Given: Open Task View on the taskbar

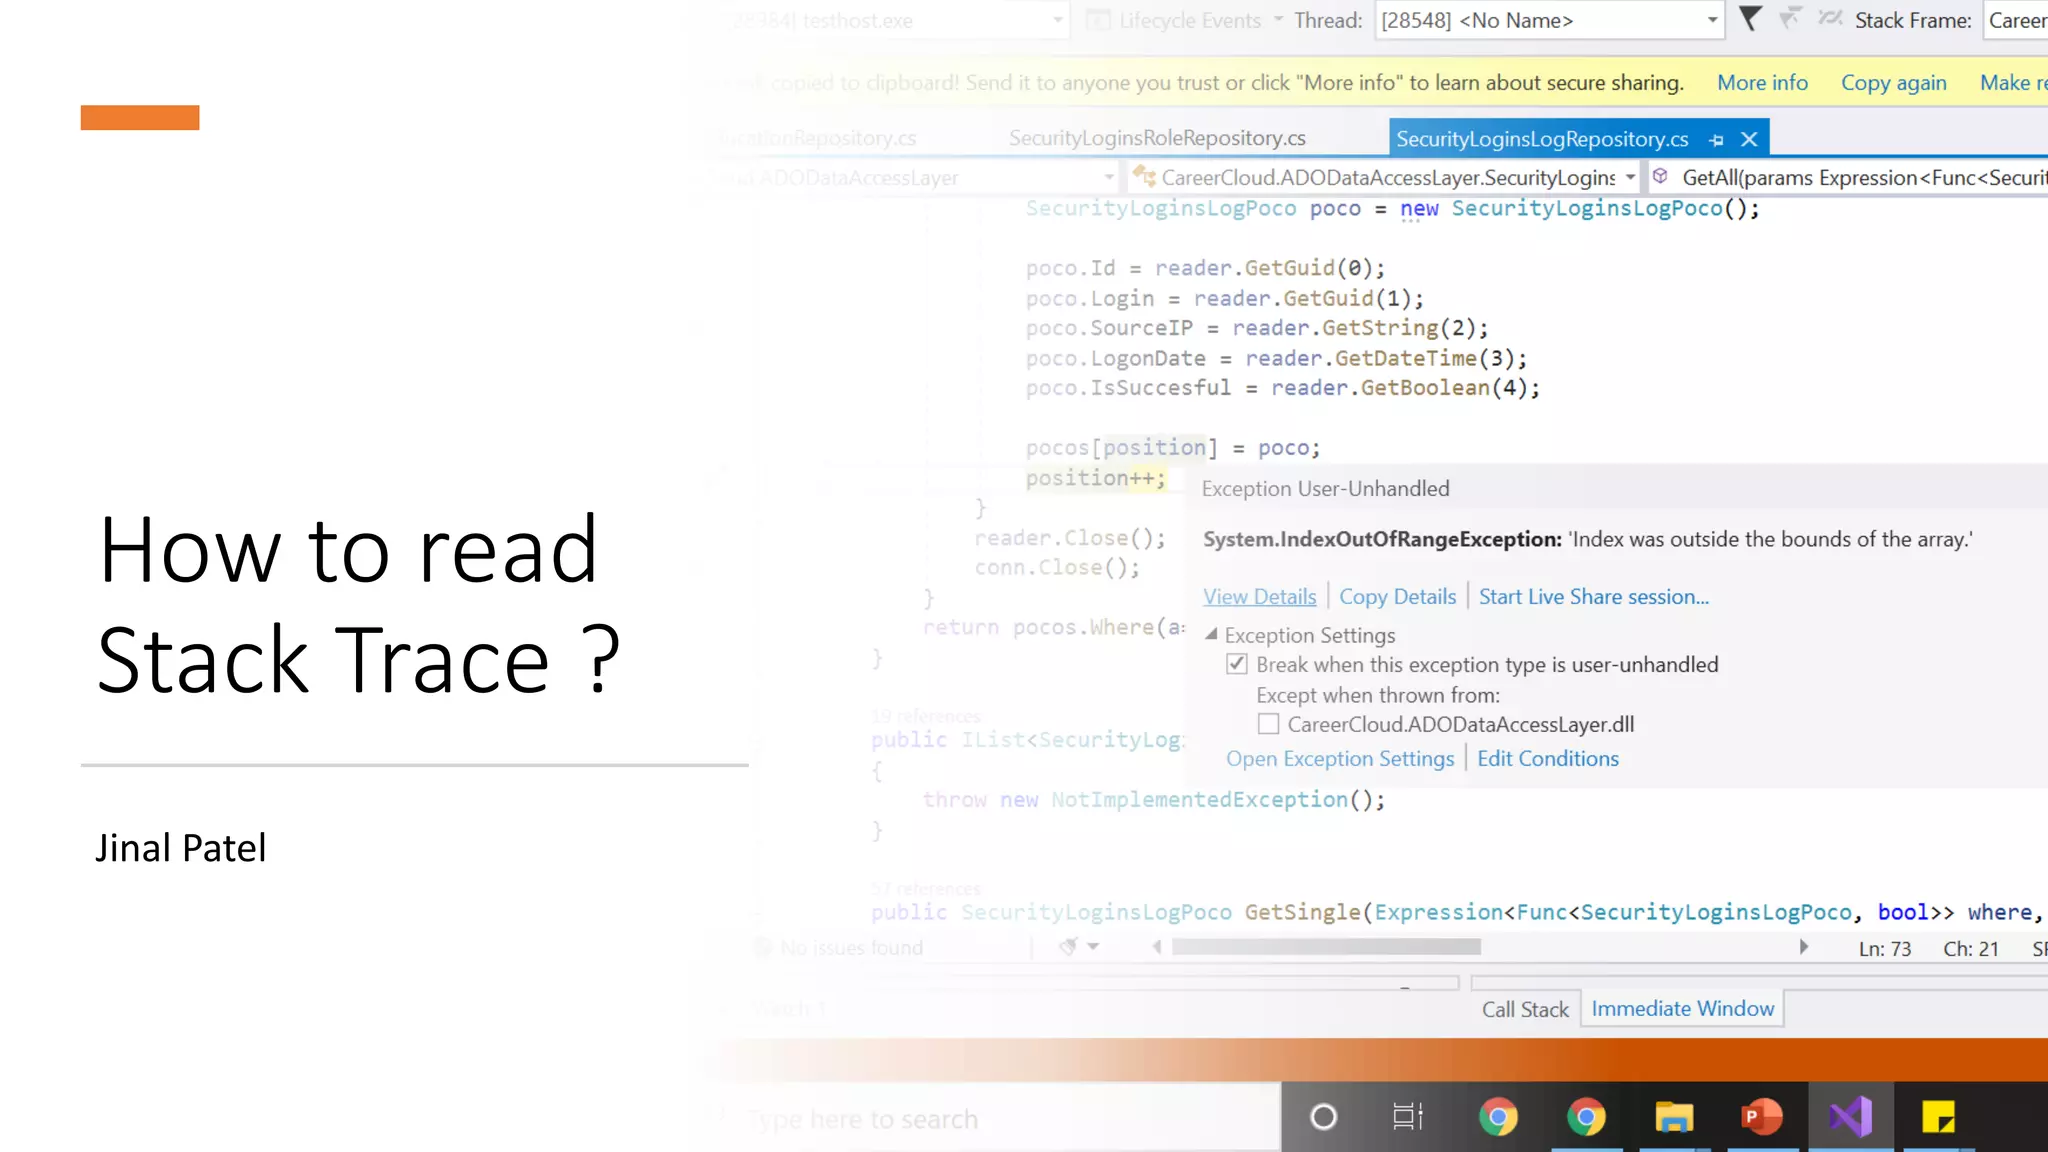Looking at the screenshot, I should 1408,1117.
